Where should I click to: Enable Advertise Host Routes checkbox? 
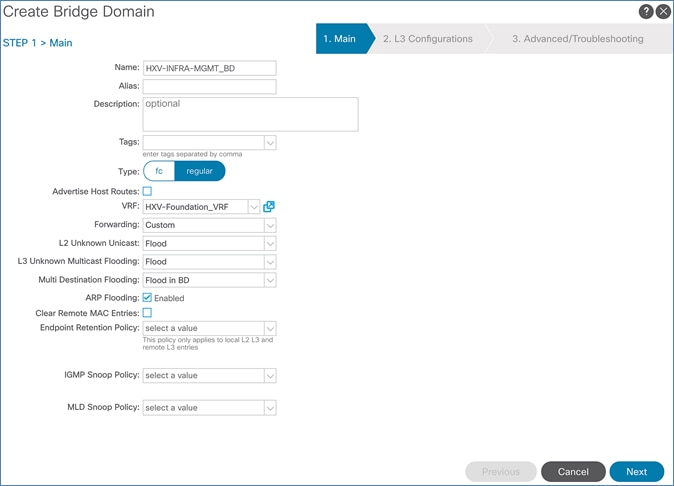(x=147, y=191)
